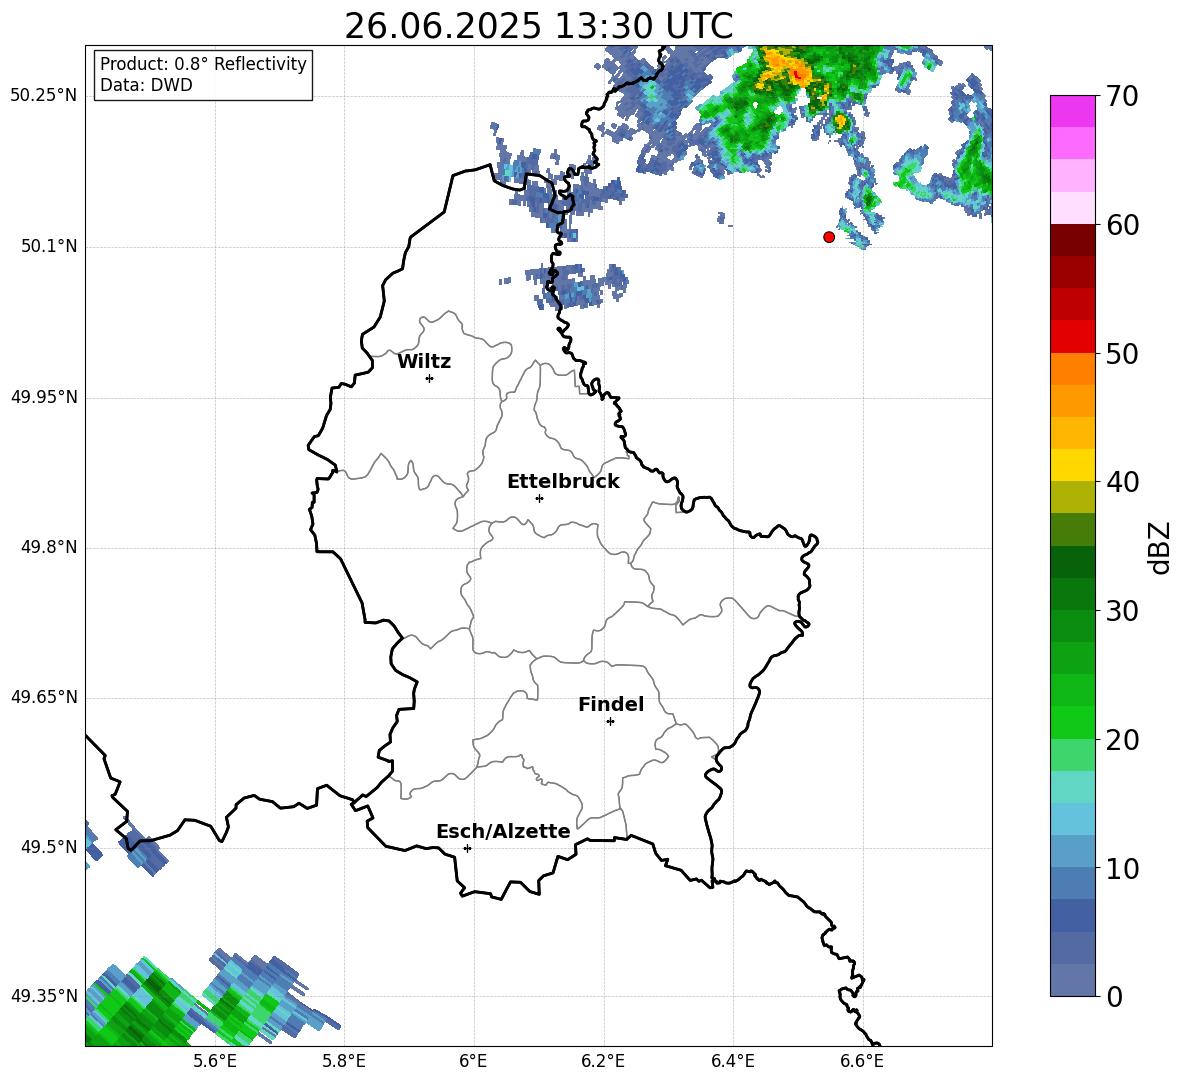This screenshot has height=1081, width=1184.
Task: Click the longitude label 5.6°E
Action: point(215,1061)
